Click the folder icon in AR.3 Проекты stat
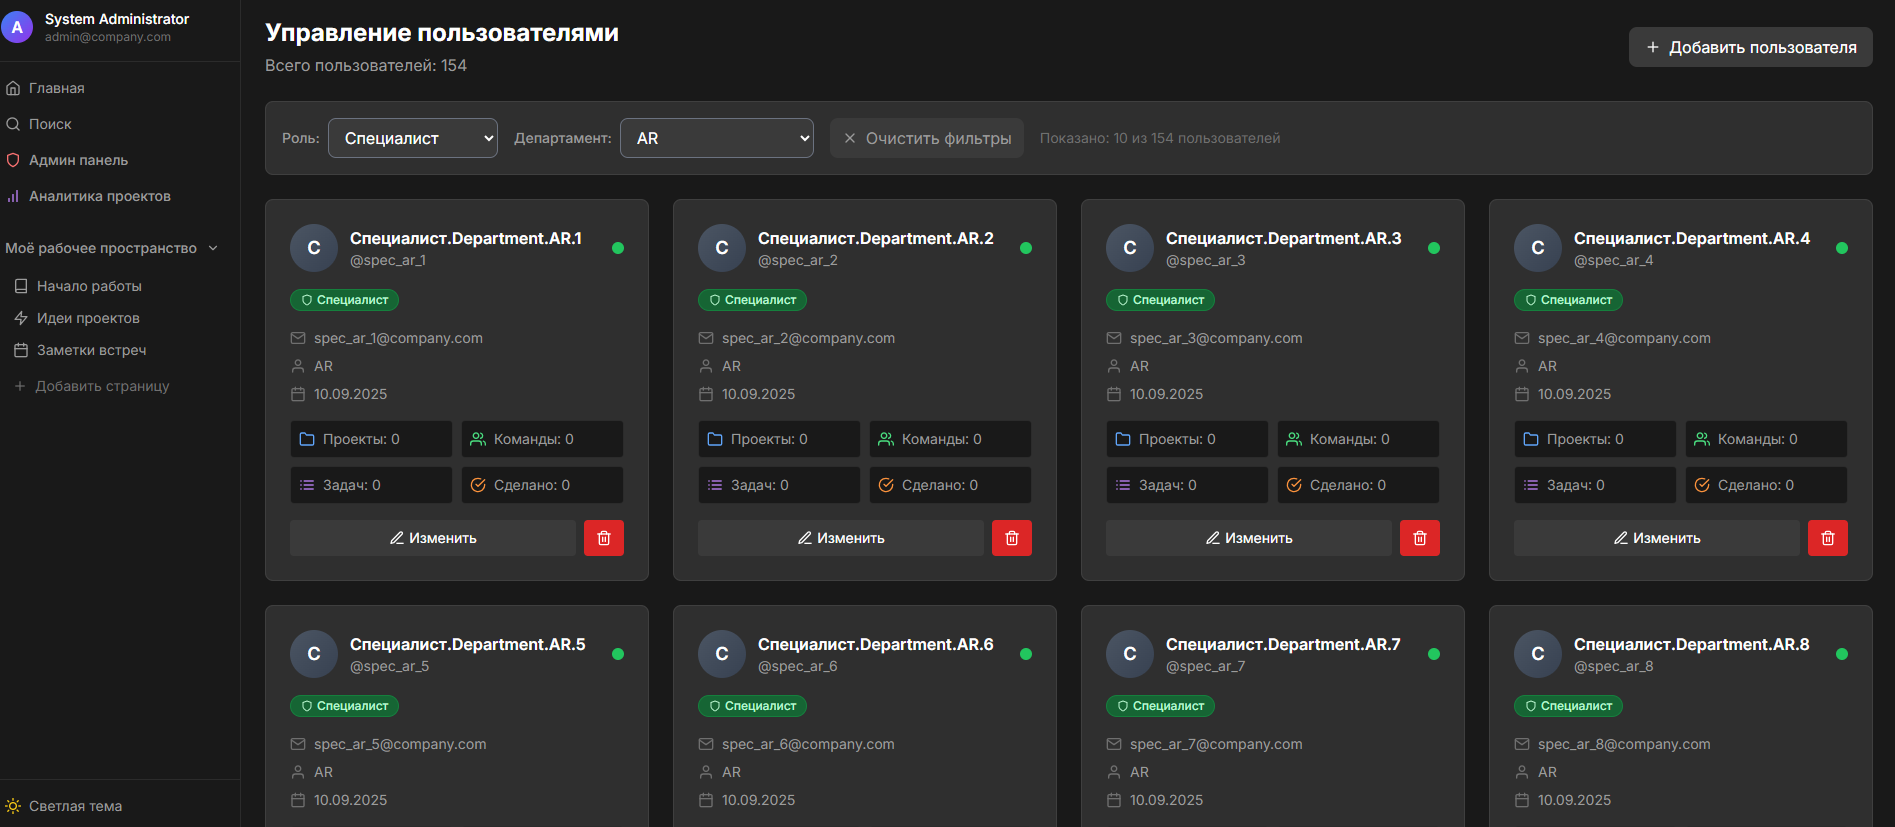 [x=1123, y=439]
